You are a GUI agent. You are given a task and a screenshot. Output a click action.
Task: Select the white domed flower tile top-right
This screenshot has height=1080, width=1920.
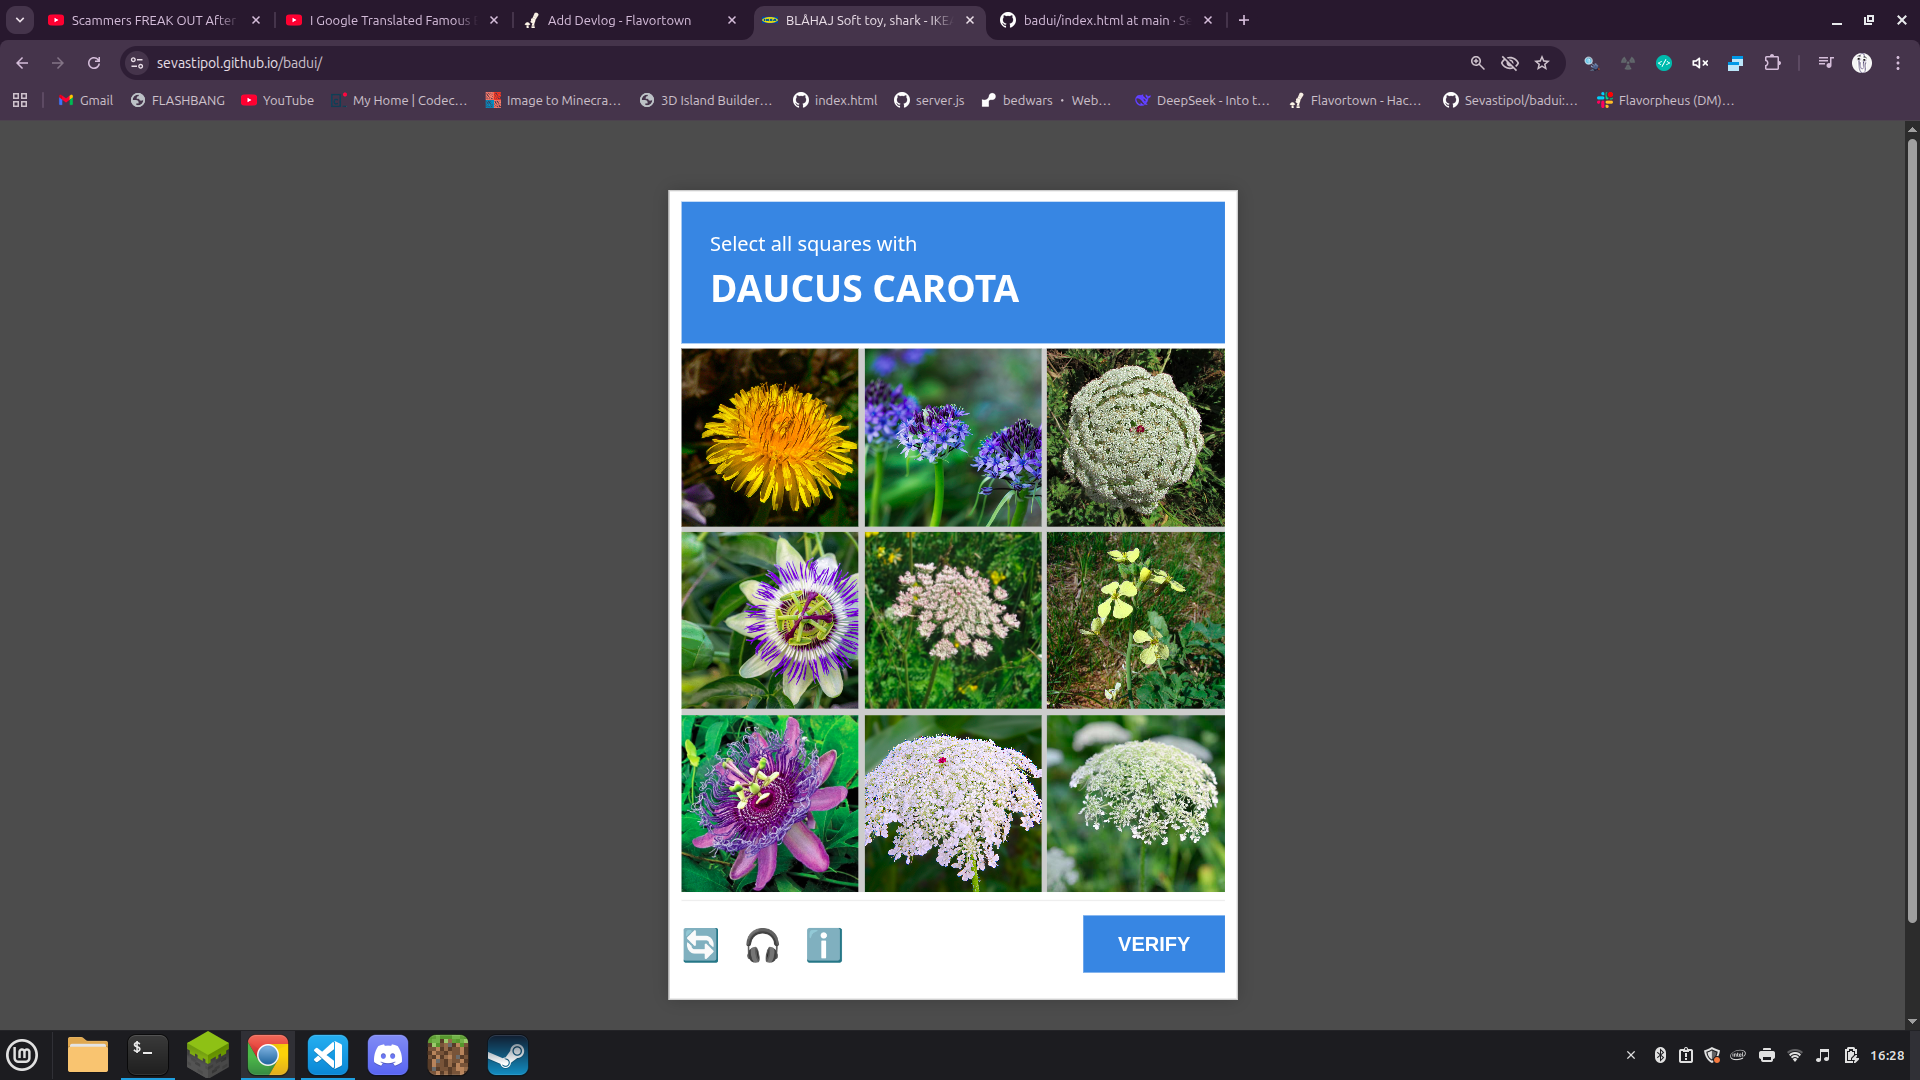coord(1135,437)
